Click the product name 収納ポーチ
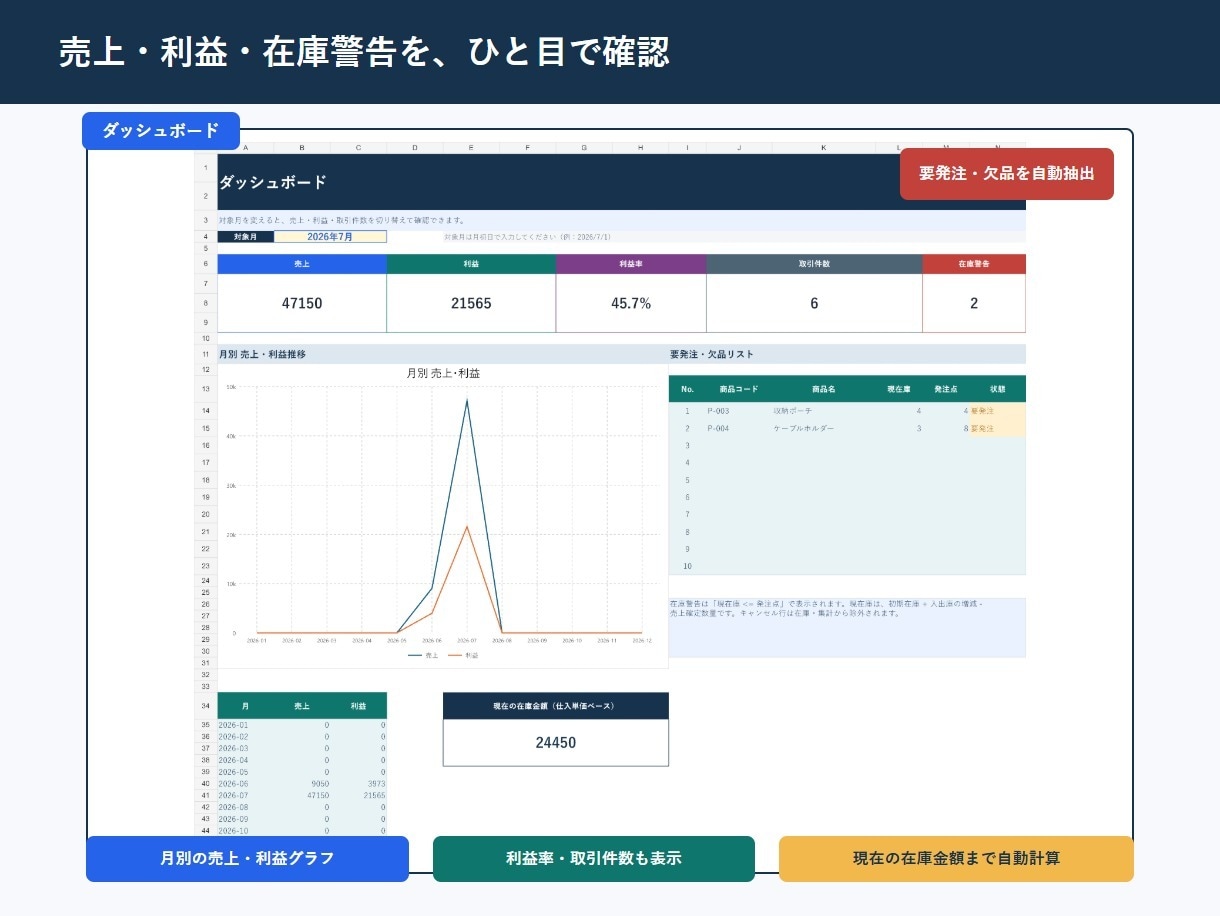 click(792, 411)
